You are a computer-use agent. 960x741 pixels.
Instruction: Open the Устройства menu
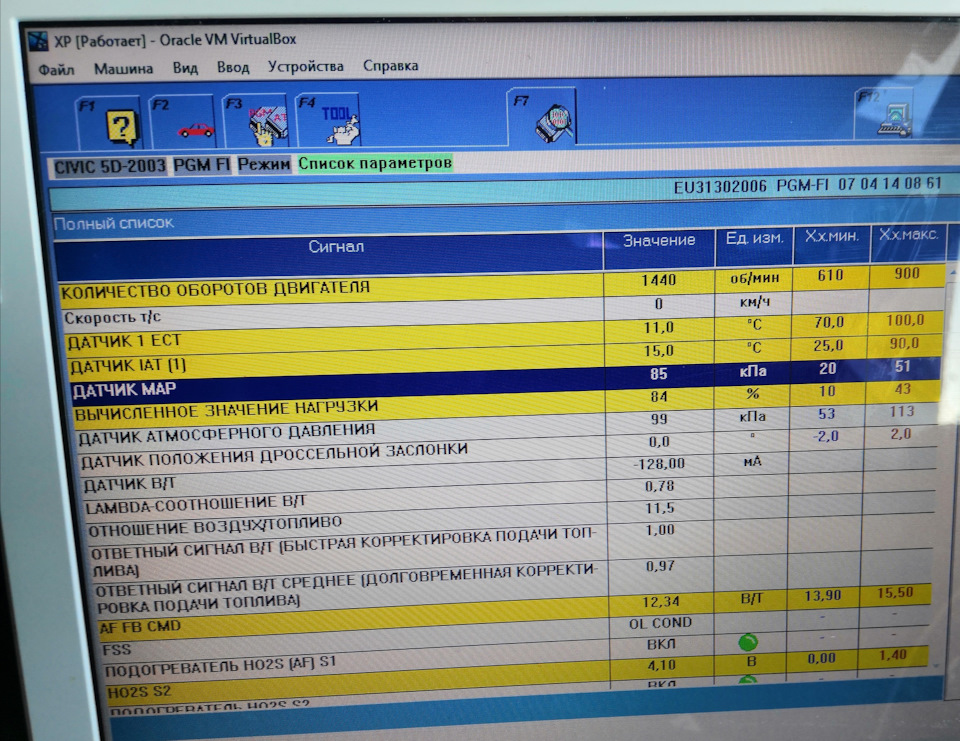[306, 66]
